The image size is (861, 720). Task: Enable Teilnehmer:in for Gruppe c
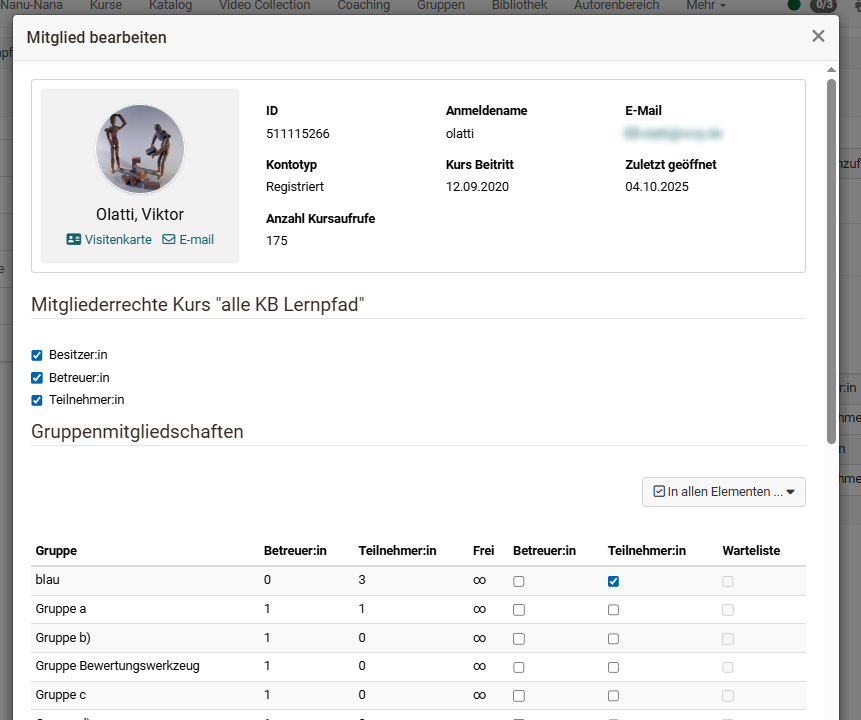click(x=613, y=695)
